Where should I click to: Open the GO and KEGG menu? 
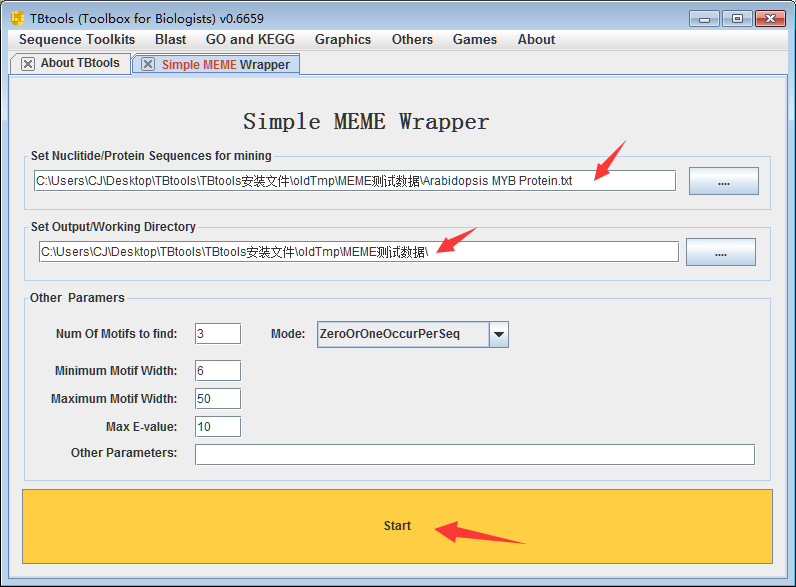pyautogui.click(x=250, y=40)
